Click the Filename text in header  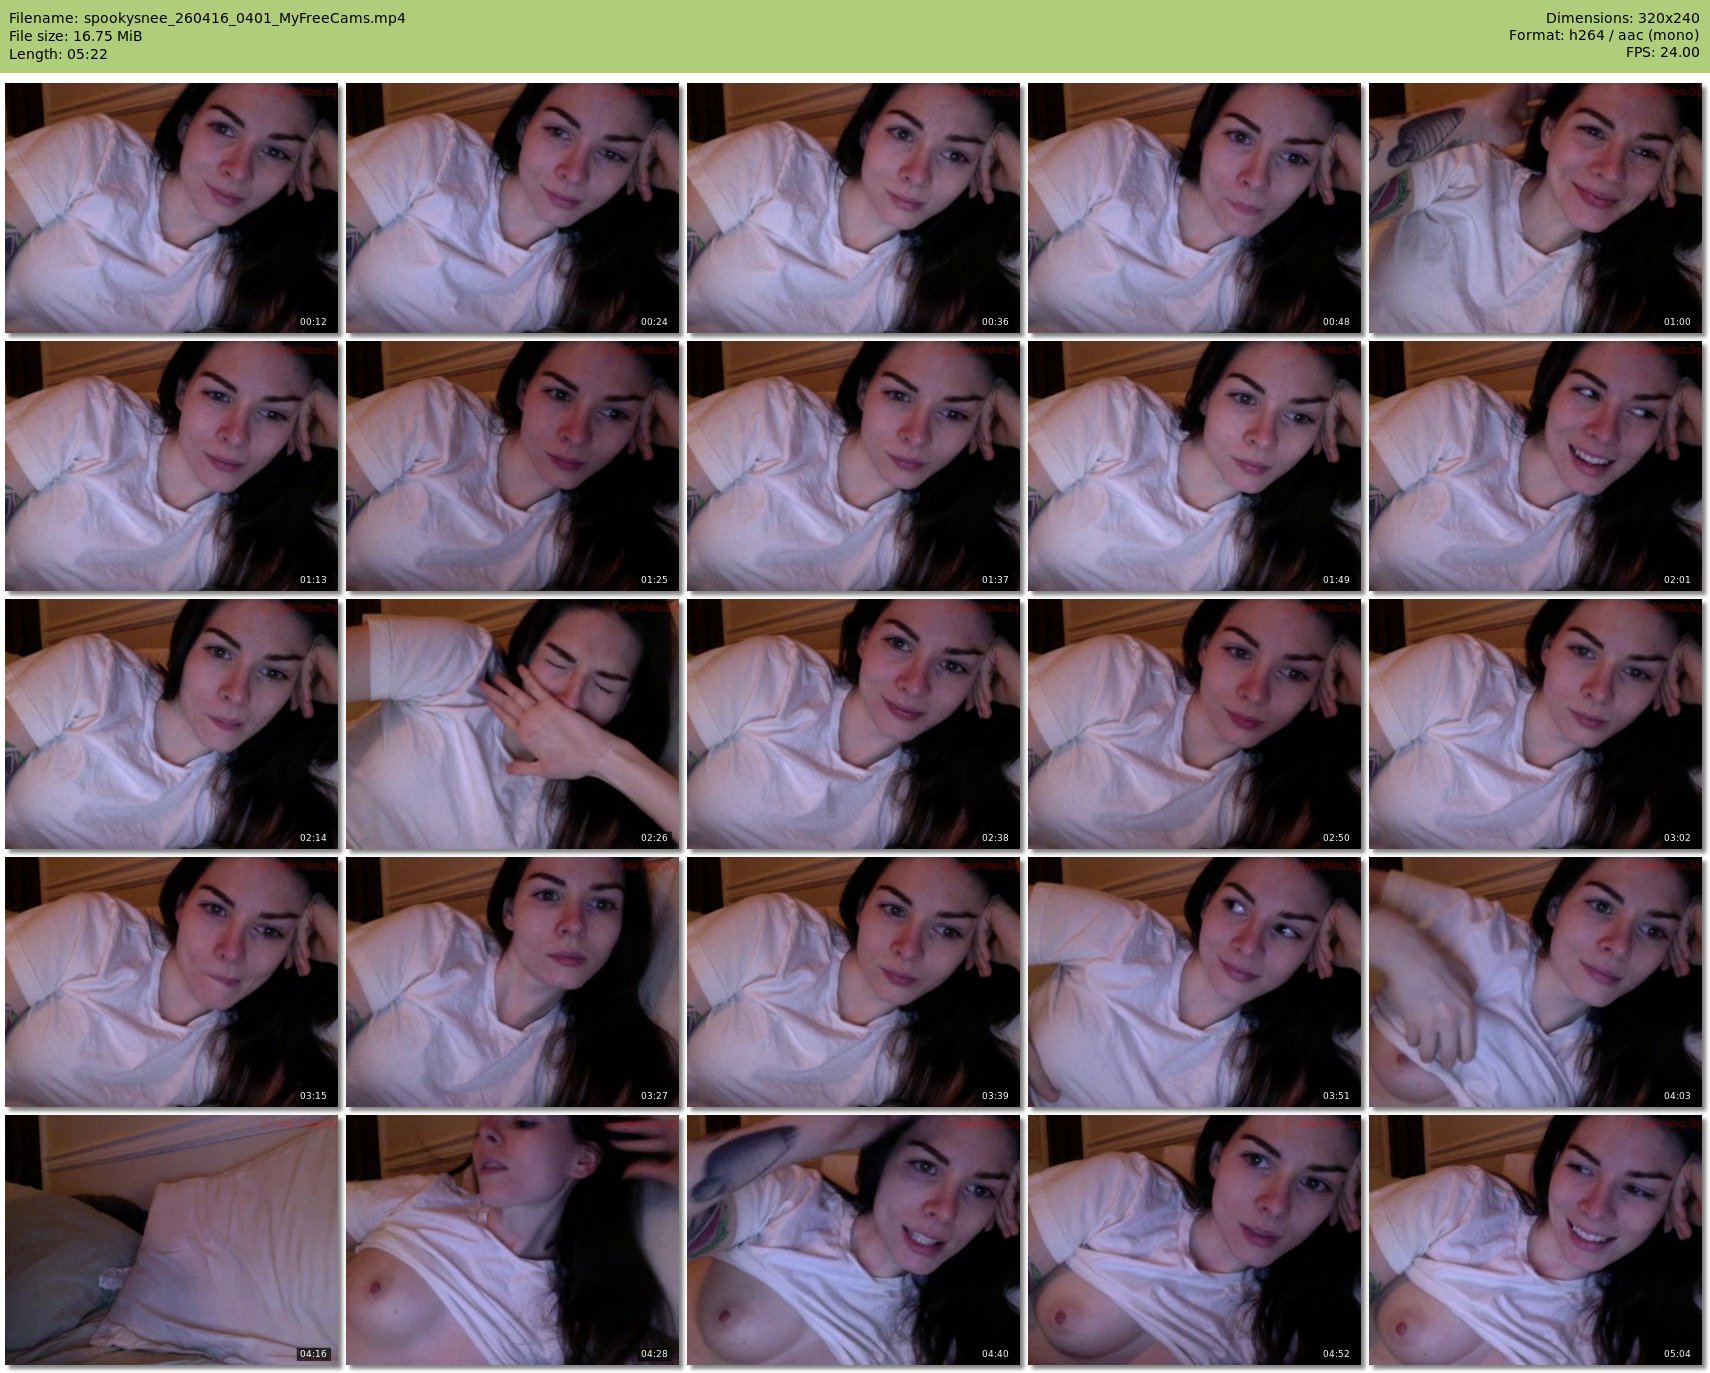[207, 18]
